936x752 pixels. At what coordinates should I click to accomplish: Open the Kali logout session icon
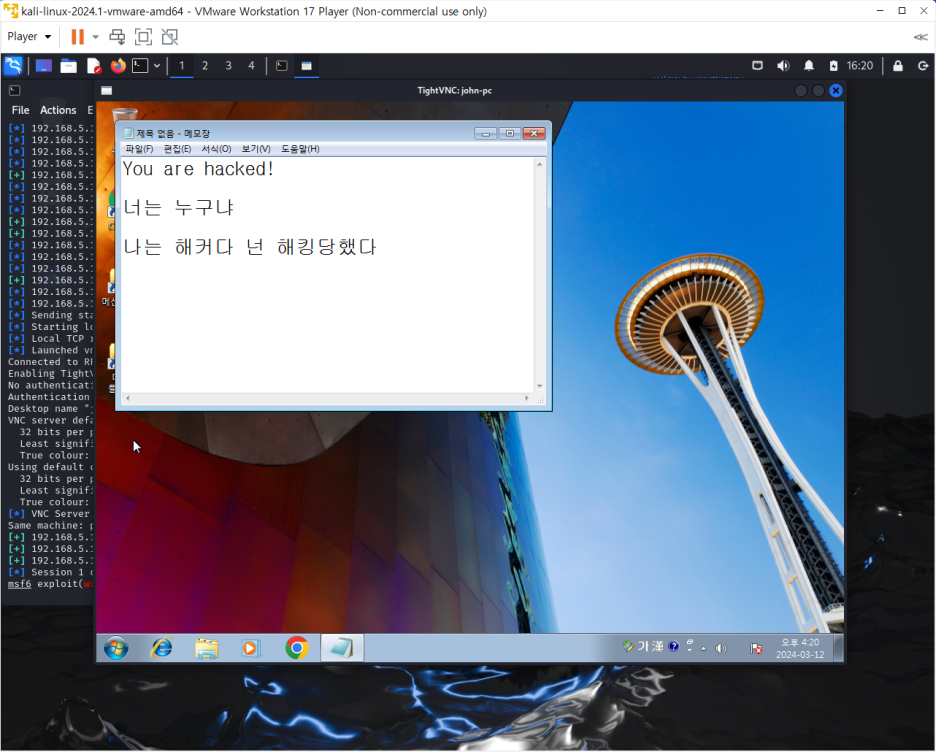pos(923,66)
